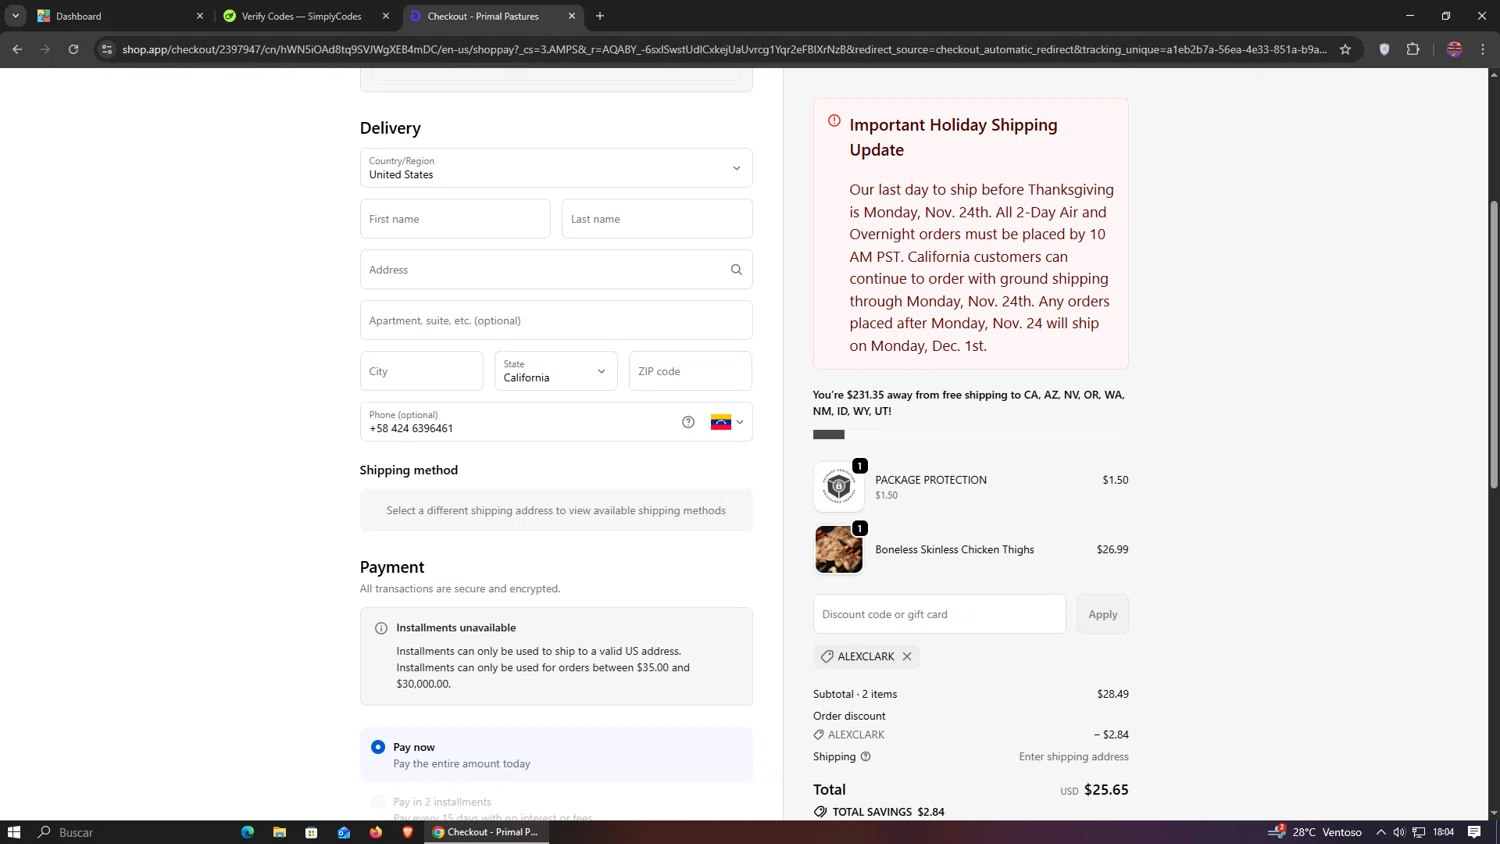Click the 18:04 taskbar clock
1500x844 pixels.
pos(1443,832)
